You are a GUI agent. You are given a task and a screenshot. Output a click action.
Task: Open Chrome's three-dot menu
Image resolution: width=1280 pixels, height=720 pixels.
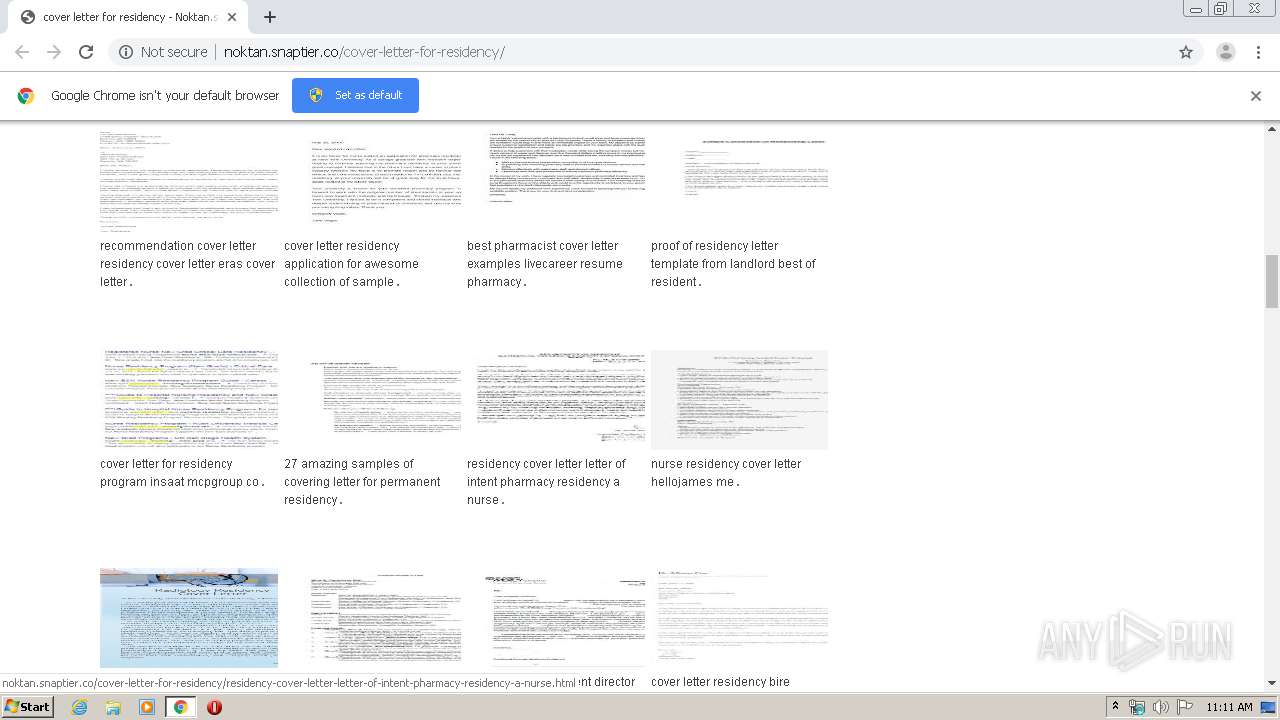coord(1258,52)
